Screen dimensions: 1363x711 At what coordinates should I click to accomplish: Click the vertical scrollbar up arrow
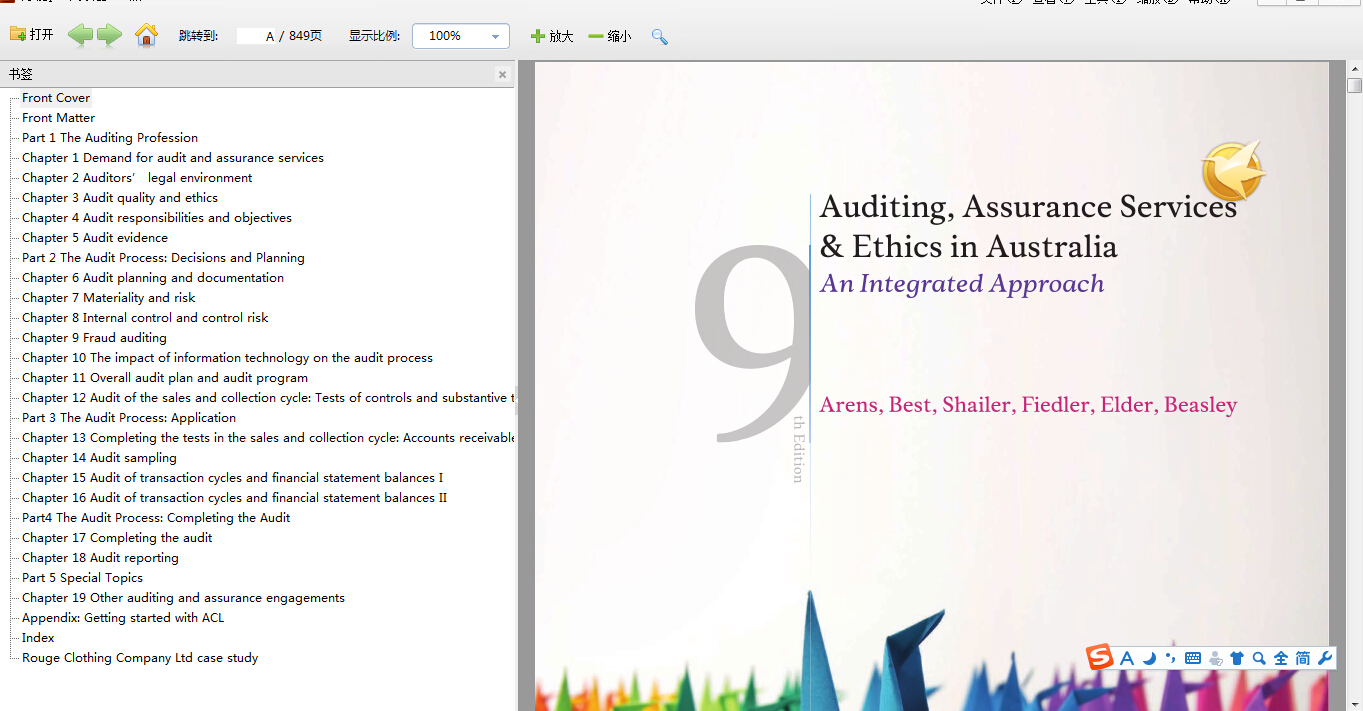[1354, 67]
